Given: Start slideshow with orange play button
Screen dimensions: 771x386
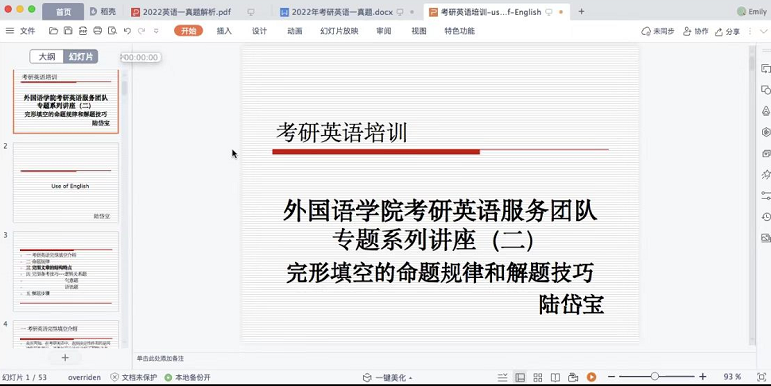Looking at the screenshot, I should [x=592, y=377].
